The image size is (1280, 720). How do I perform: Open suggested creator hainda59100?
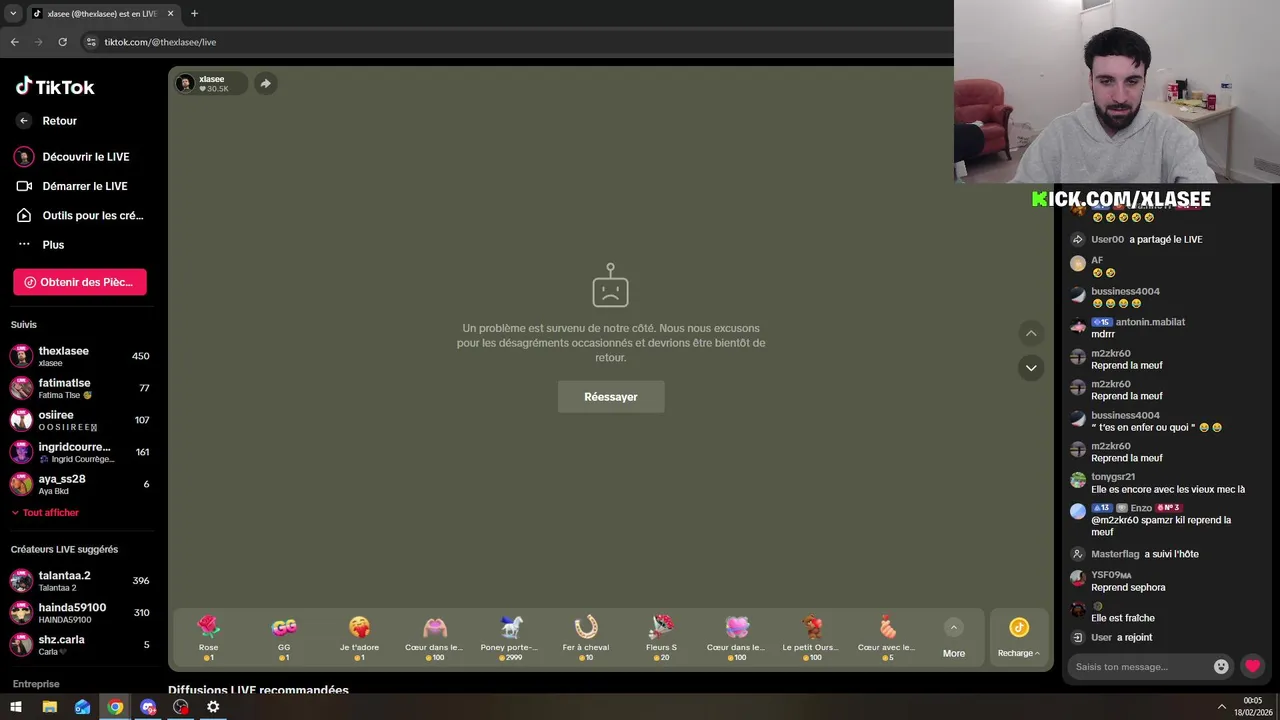tap(80, 613)
